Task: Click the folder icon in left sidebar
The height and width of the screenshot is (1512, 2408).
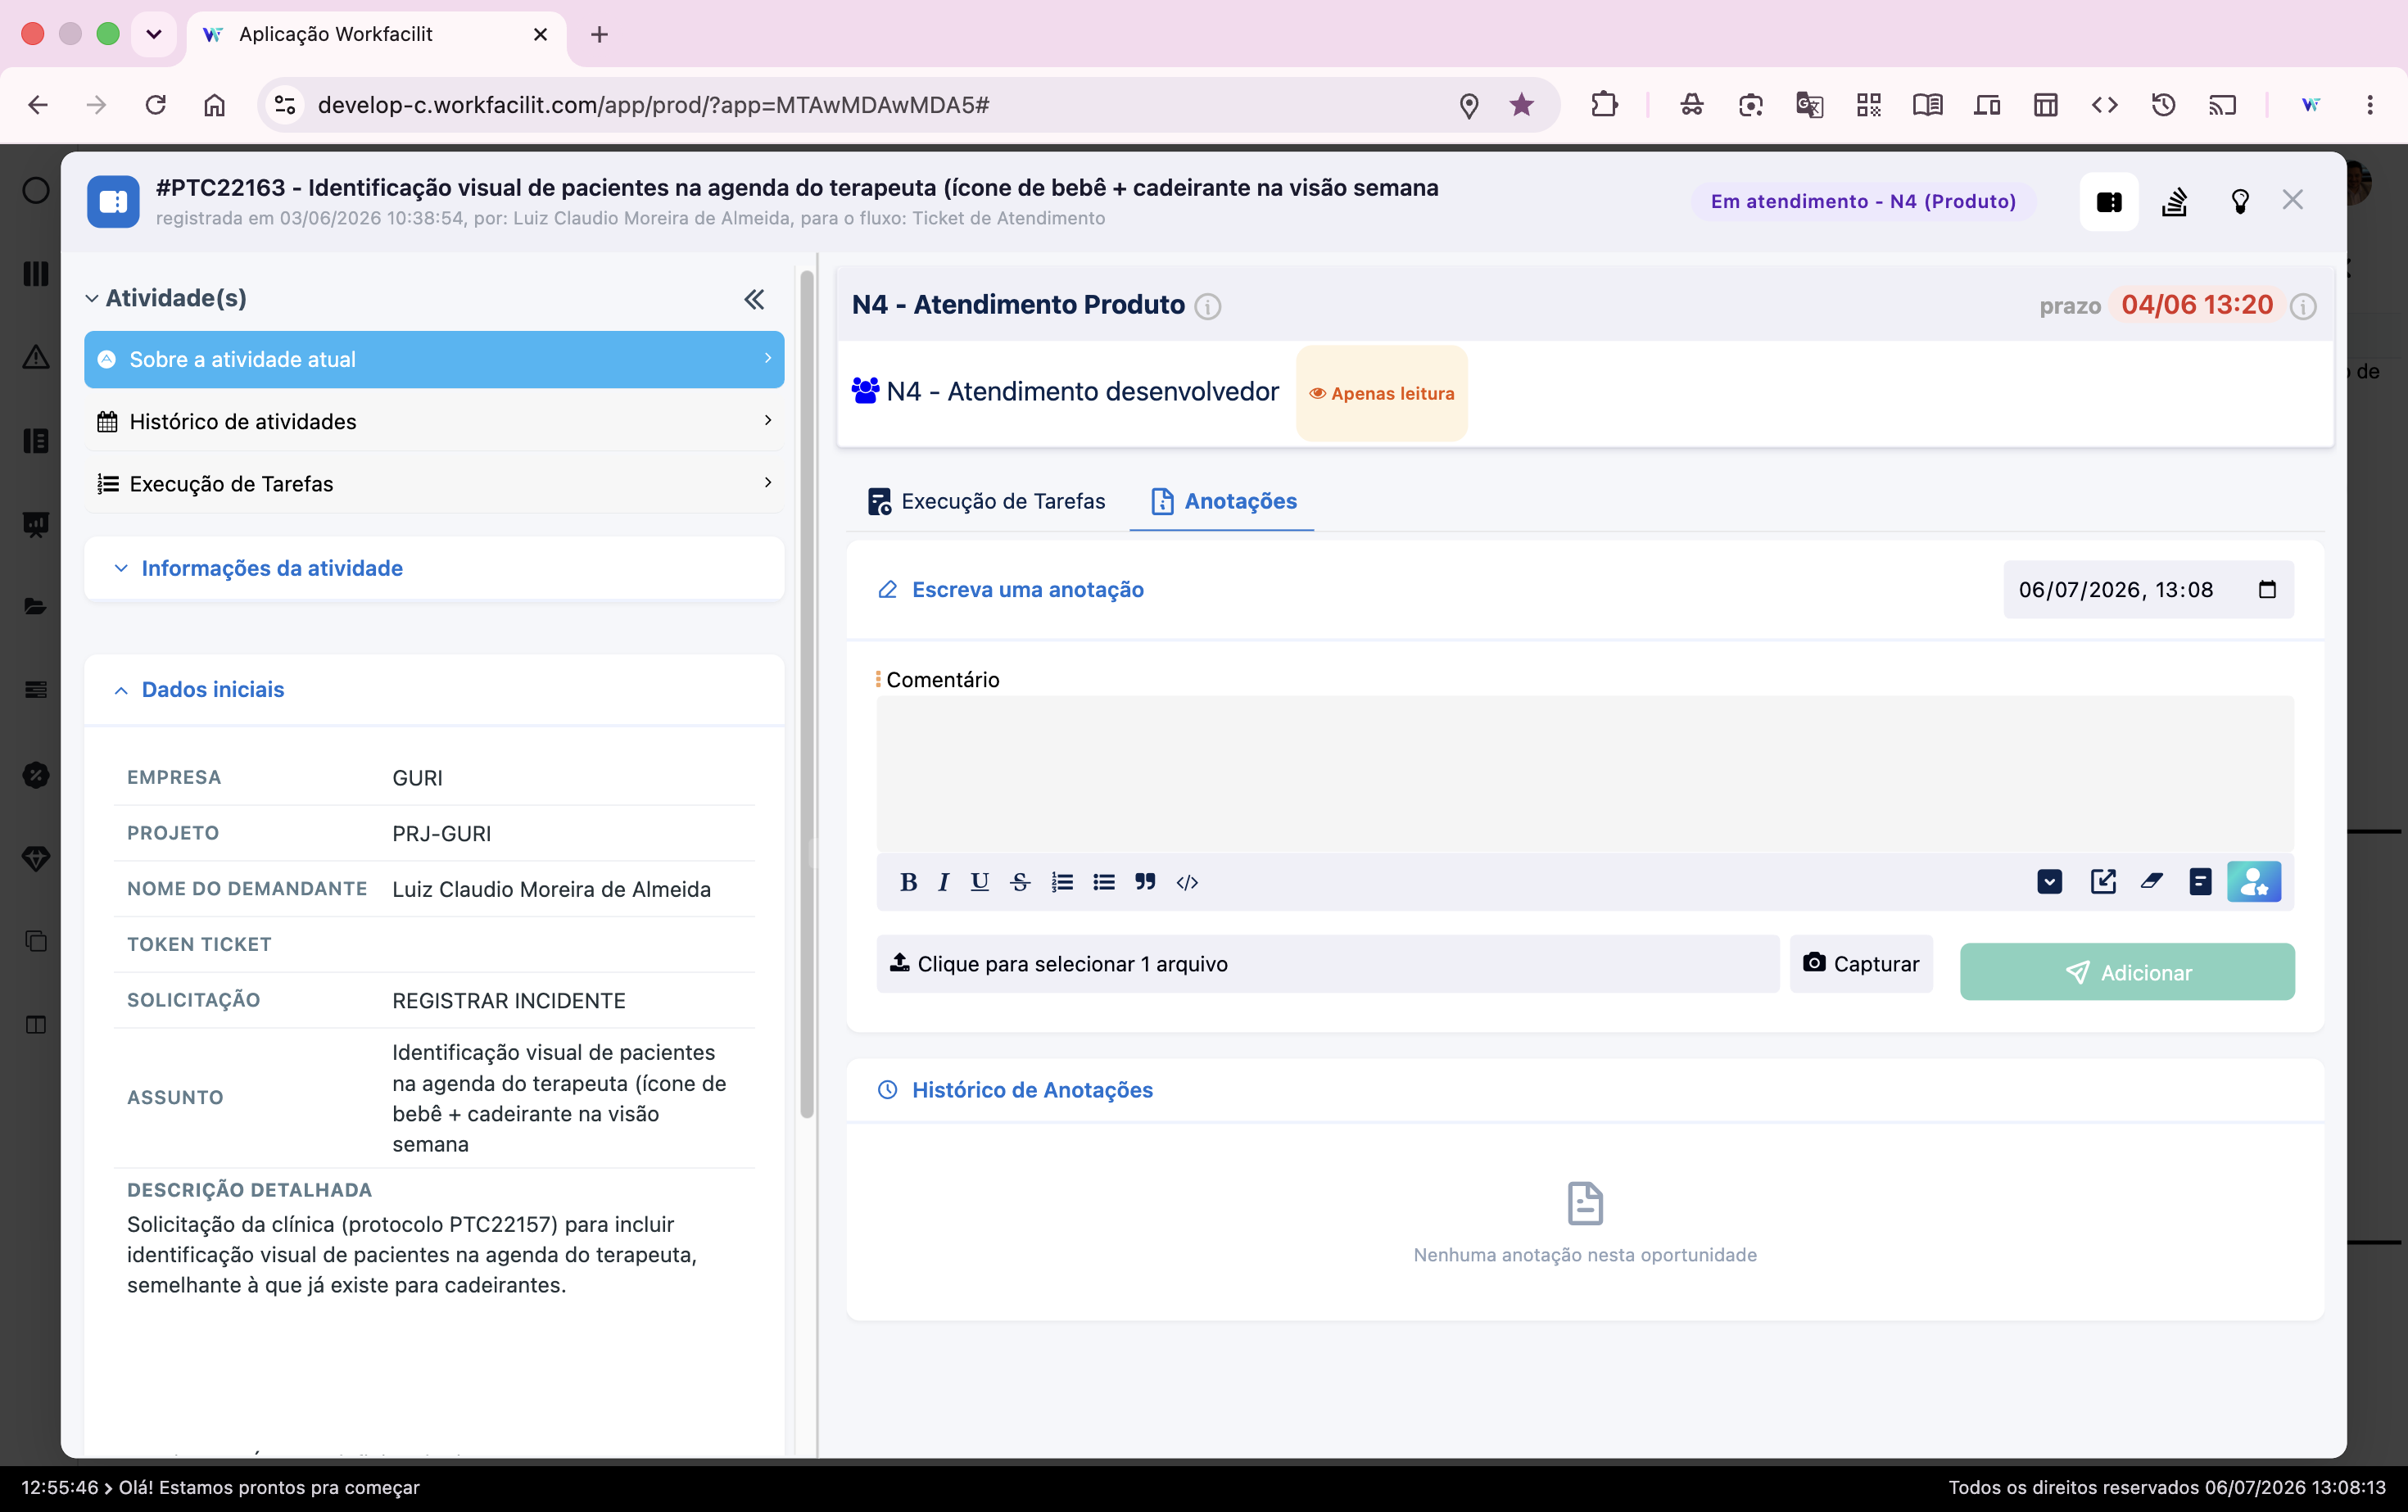Action: 35,607
